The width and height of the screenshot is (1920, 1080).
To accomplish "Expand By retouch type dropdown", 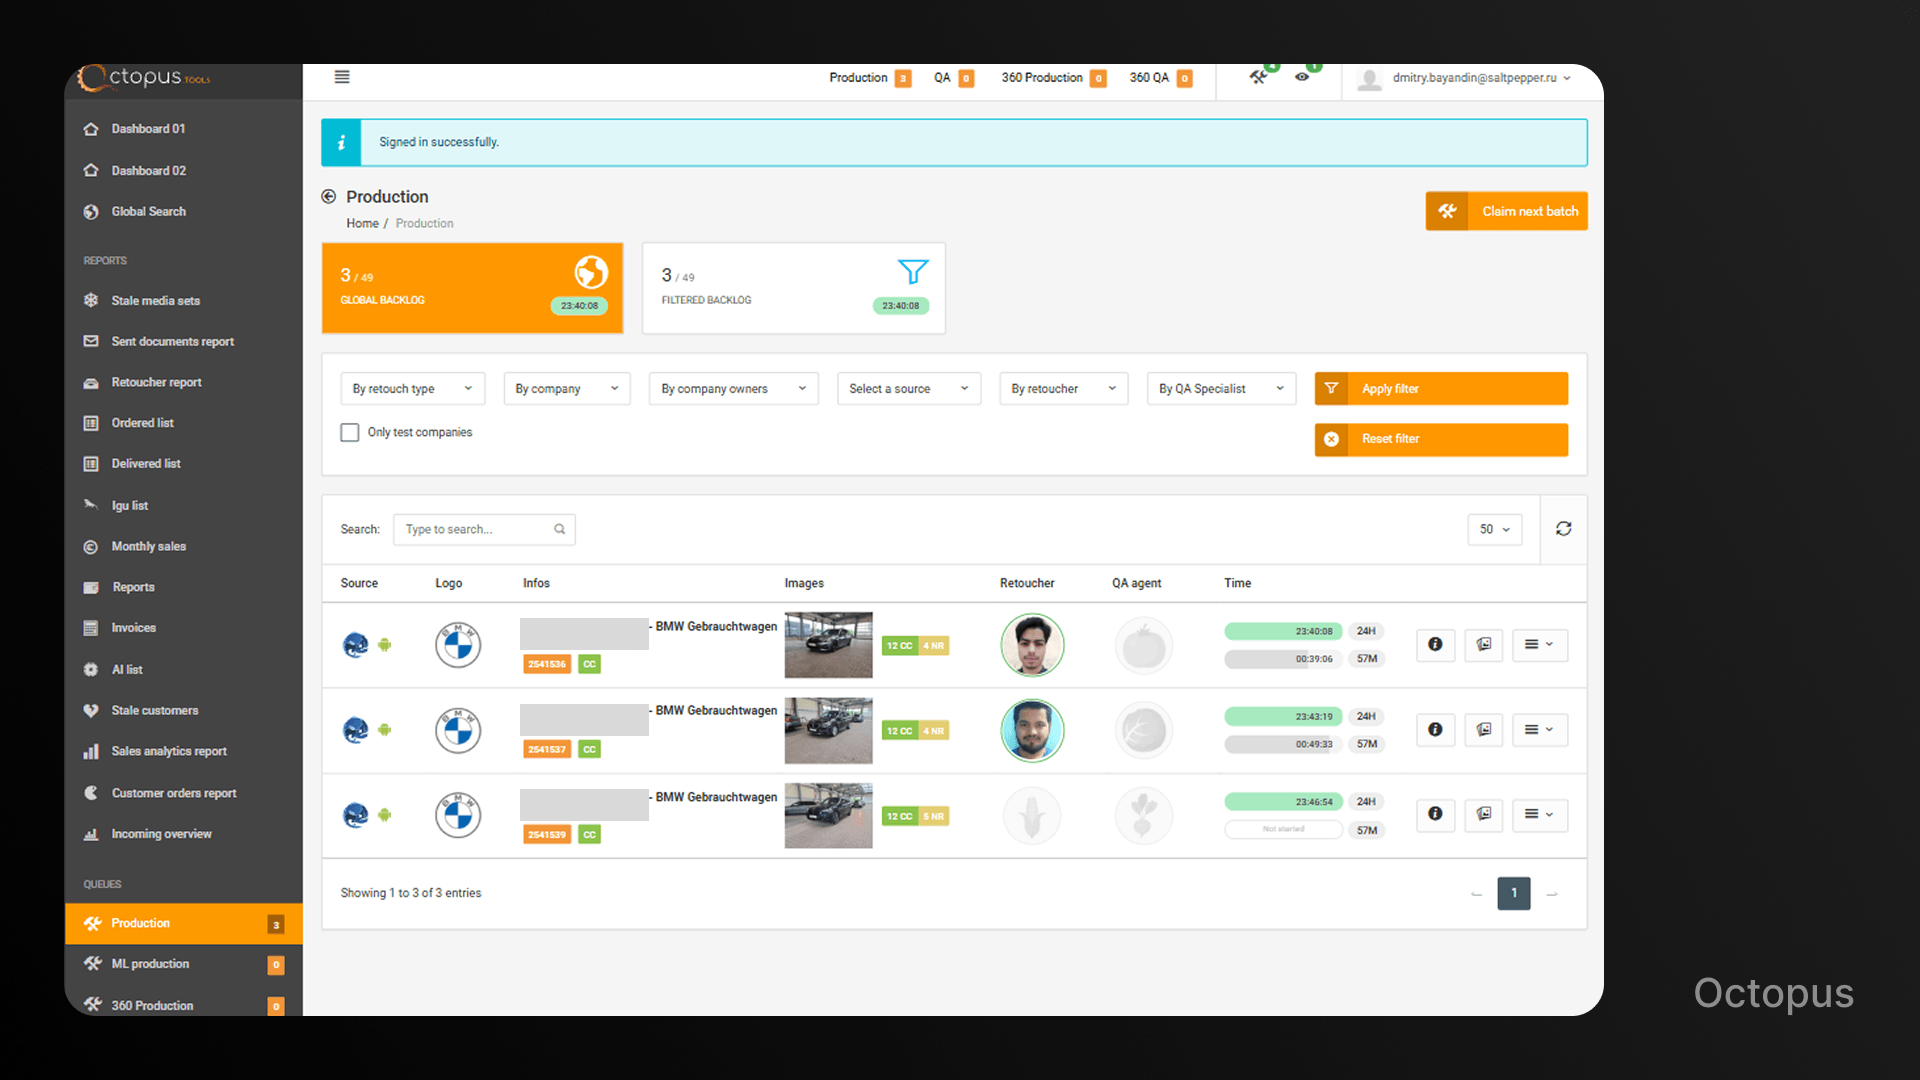I will (x=412, y=389).
